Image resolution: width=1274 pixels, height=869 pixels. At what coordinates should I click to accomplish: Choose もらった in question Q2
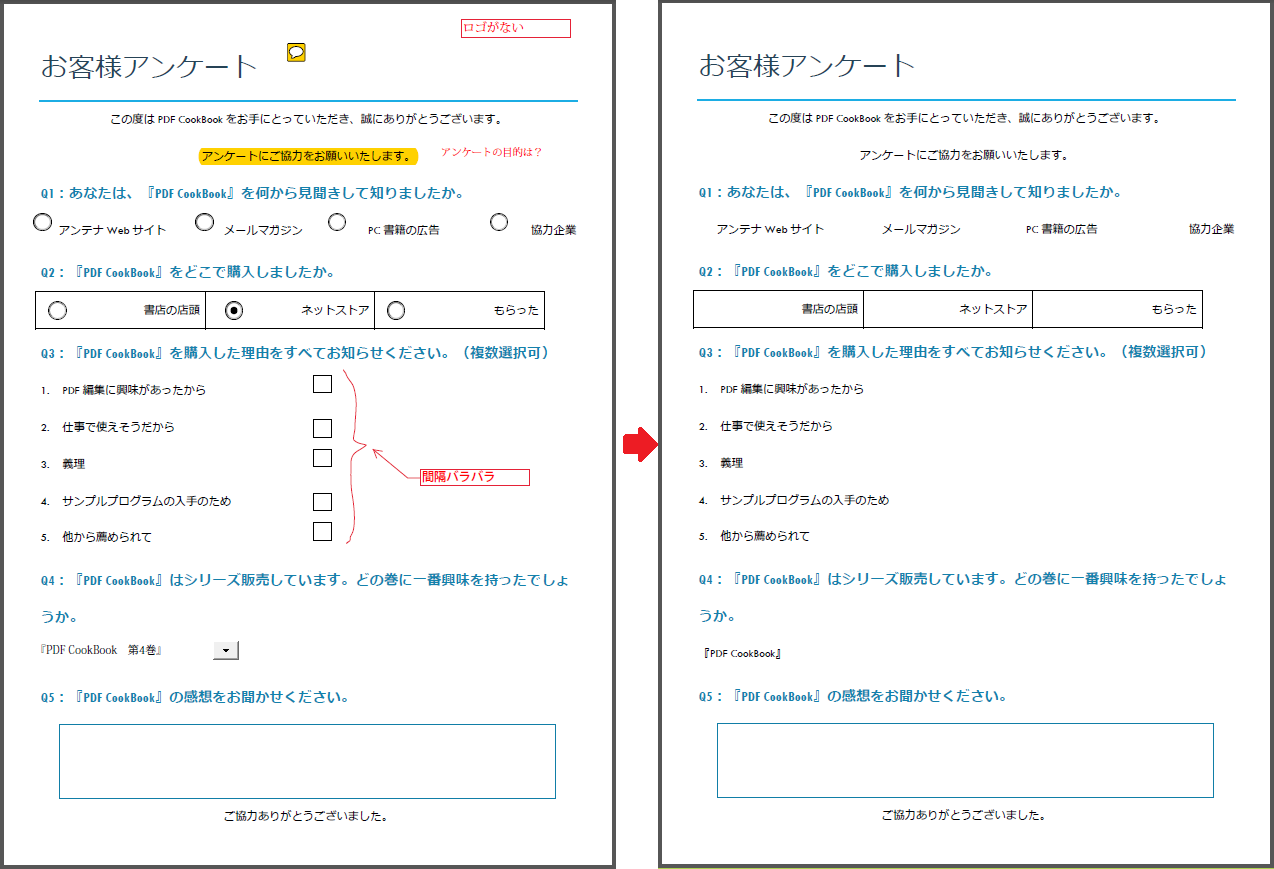pos(396,310)
